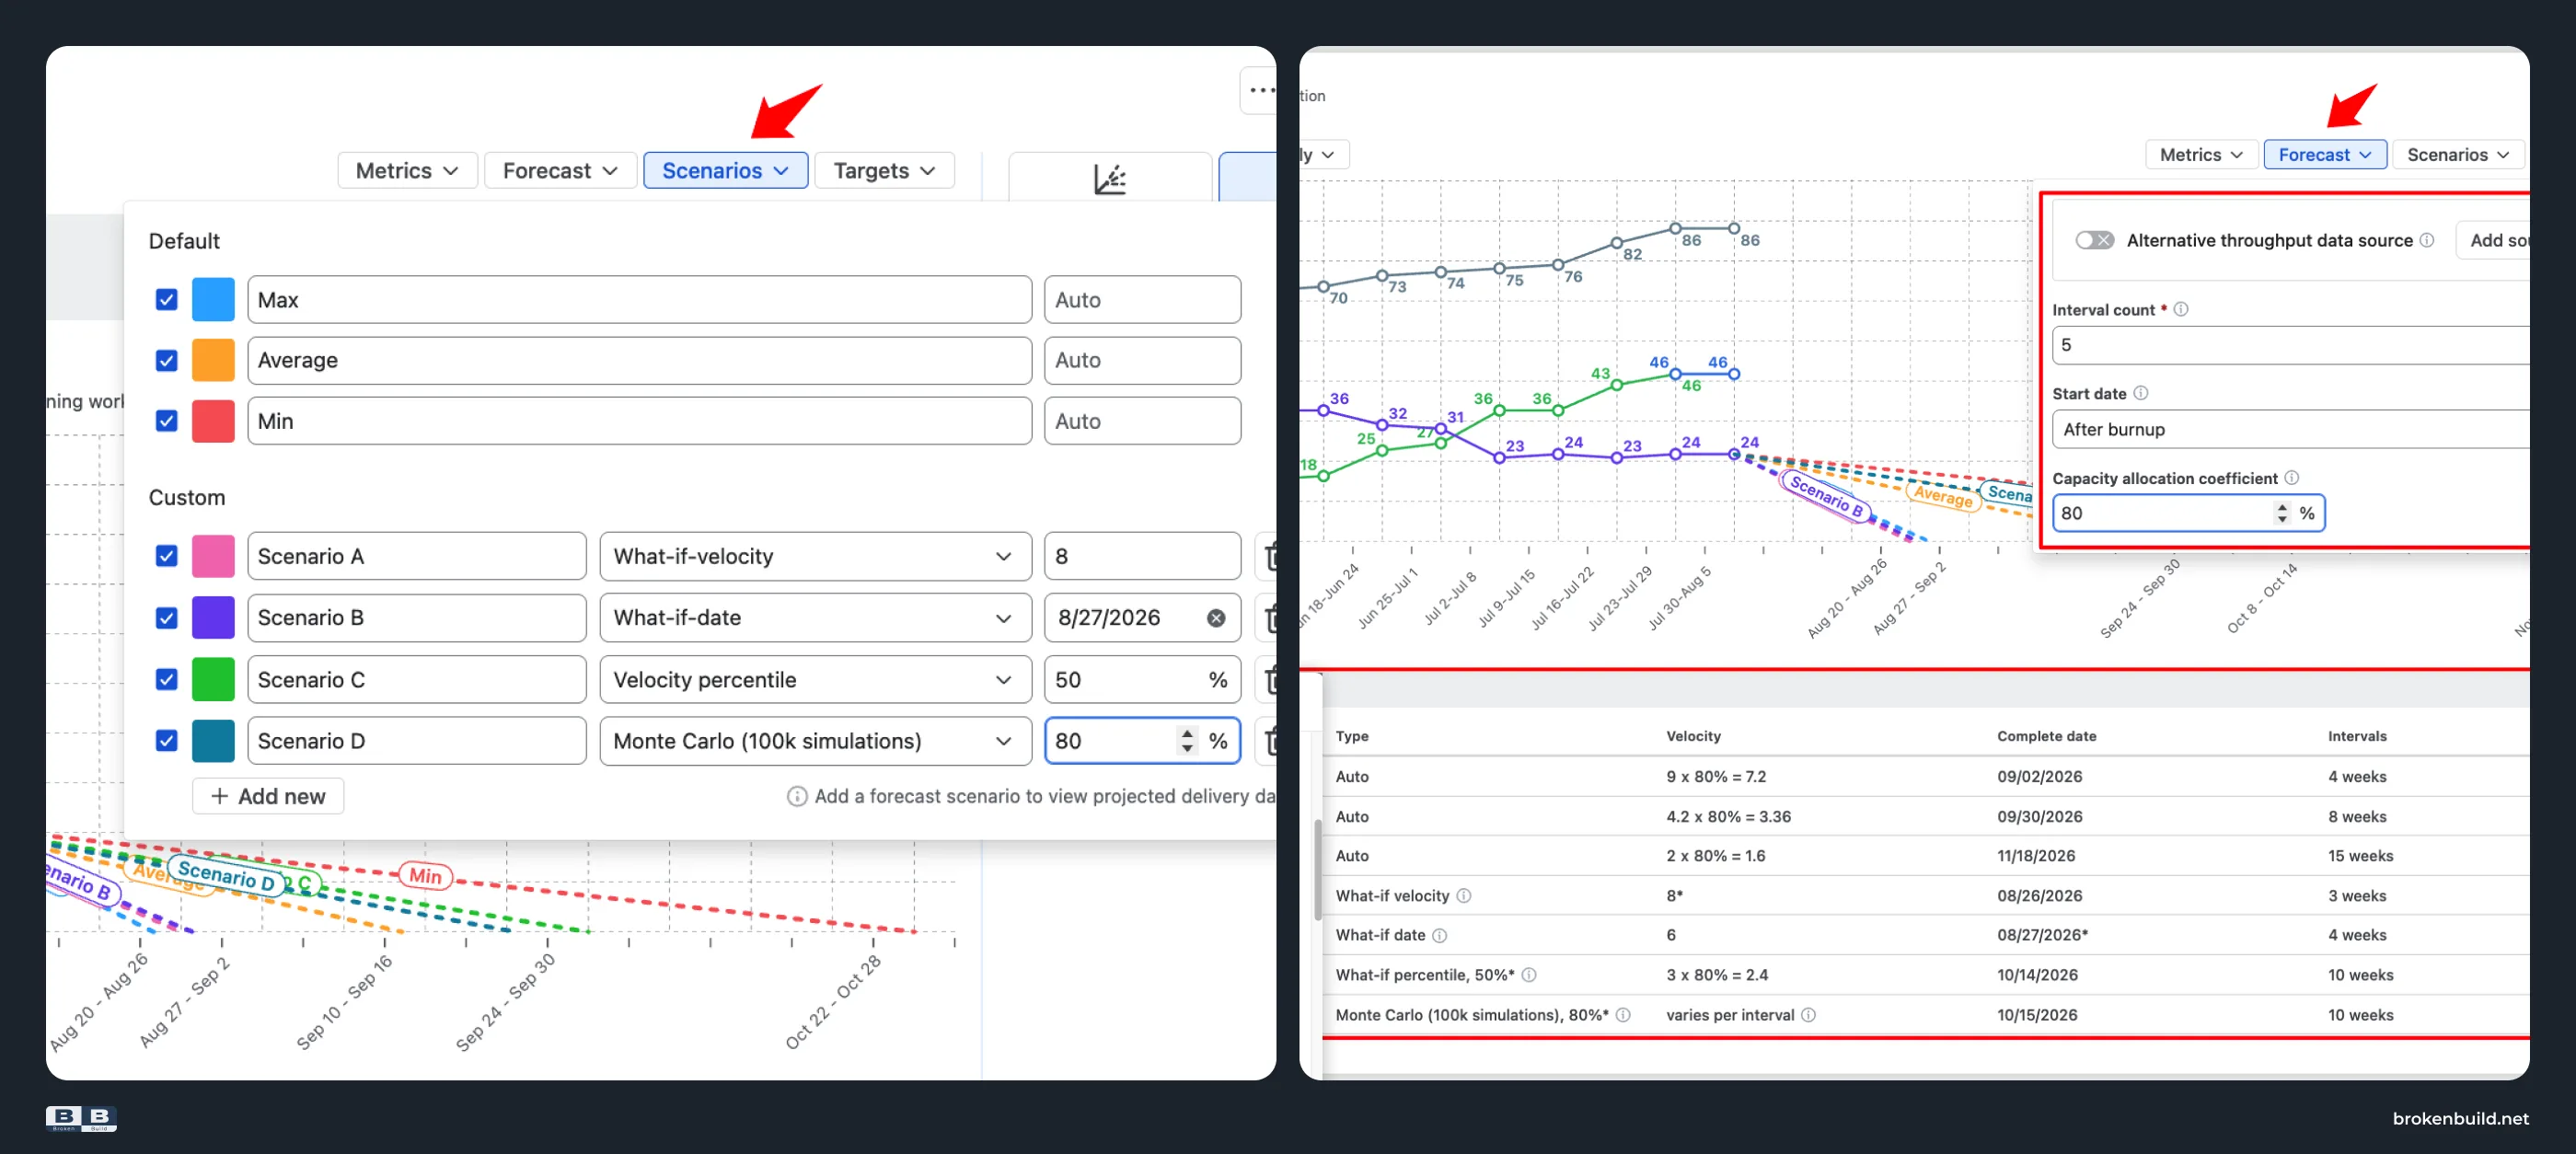Screen dimensions: 2576x1154
Task: Collapse the Scenarios menu in left panel
Action: point(725,171)
